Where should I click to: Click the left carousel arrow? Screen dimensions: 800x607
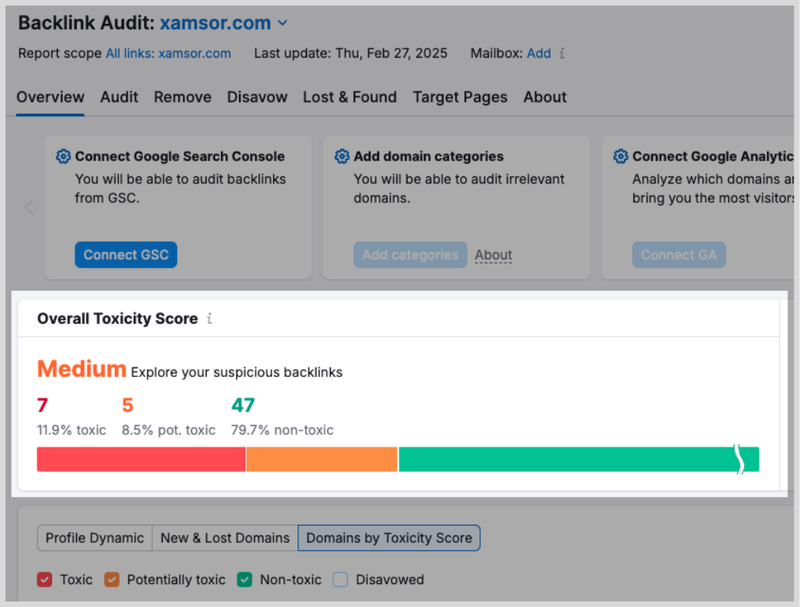[x=29, y=207]
